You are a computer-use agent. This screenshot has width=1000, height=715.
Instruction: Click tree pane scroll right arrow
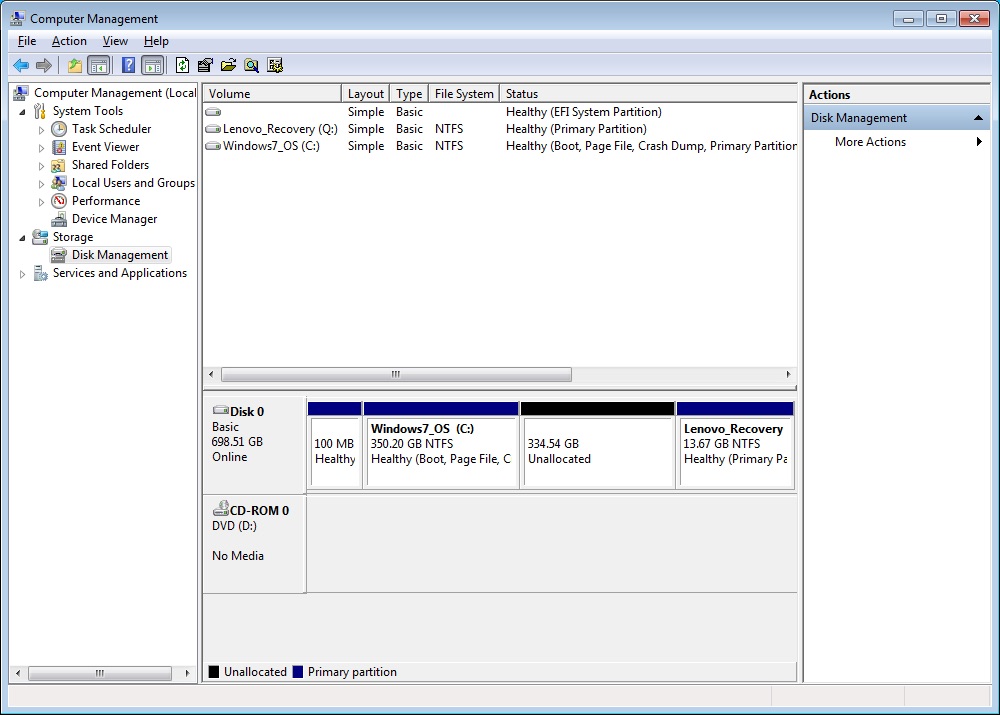click(x=187, y=673)
